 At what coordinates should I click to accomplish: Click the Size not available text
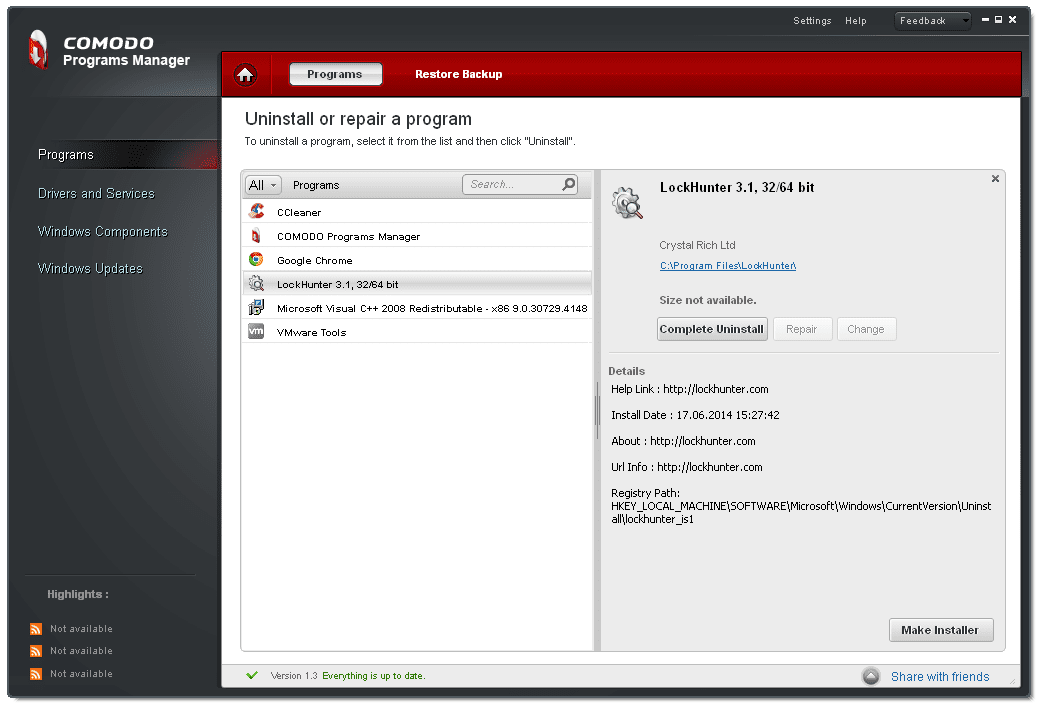[x=708, y=300]
